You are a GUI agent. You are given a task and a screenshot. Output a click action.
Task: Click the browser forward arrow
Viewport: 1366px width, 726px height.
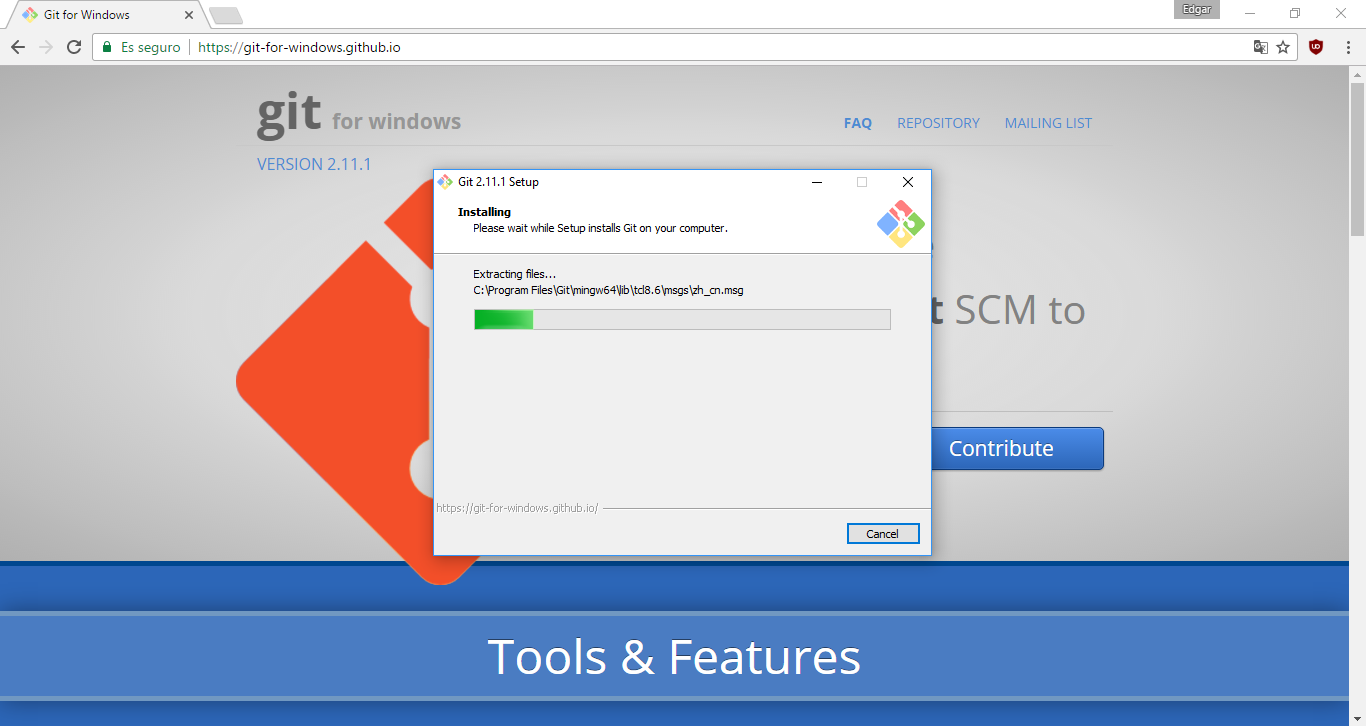tap(46, 47)
